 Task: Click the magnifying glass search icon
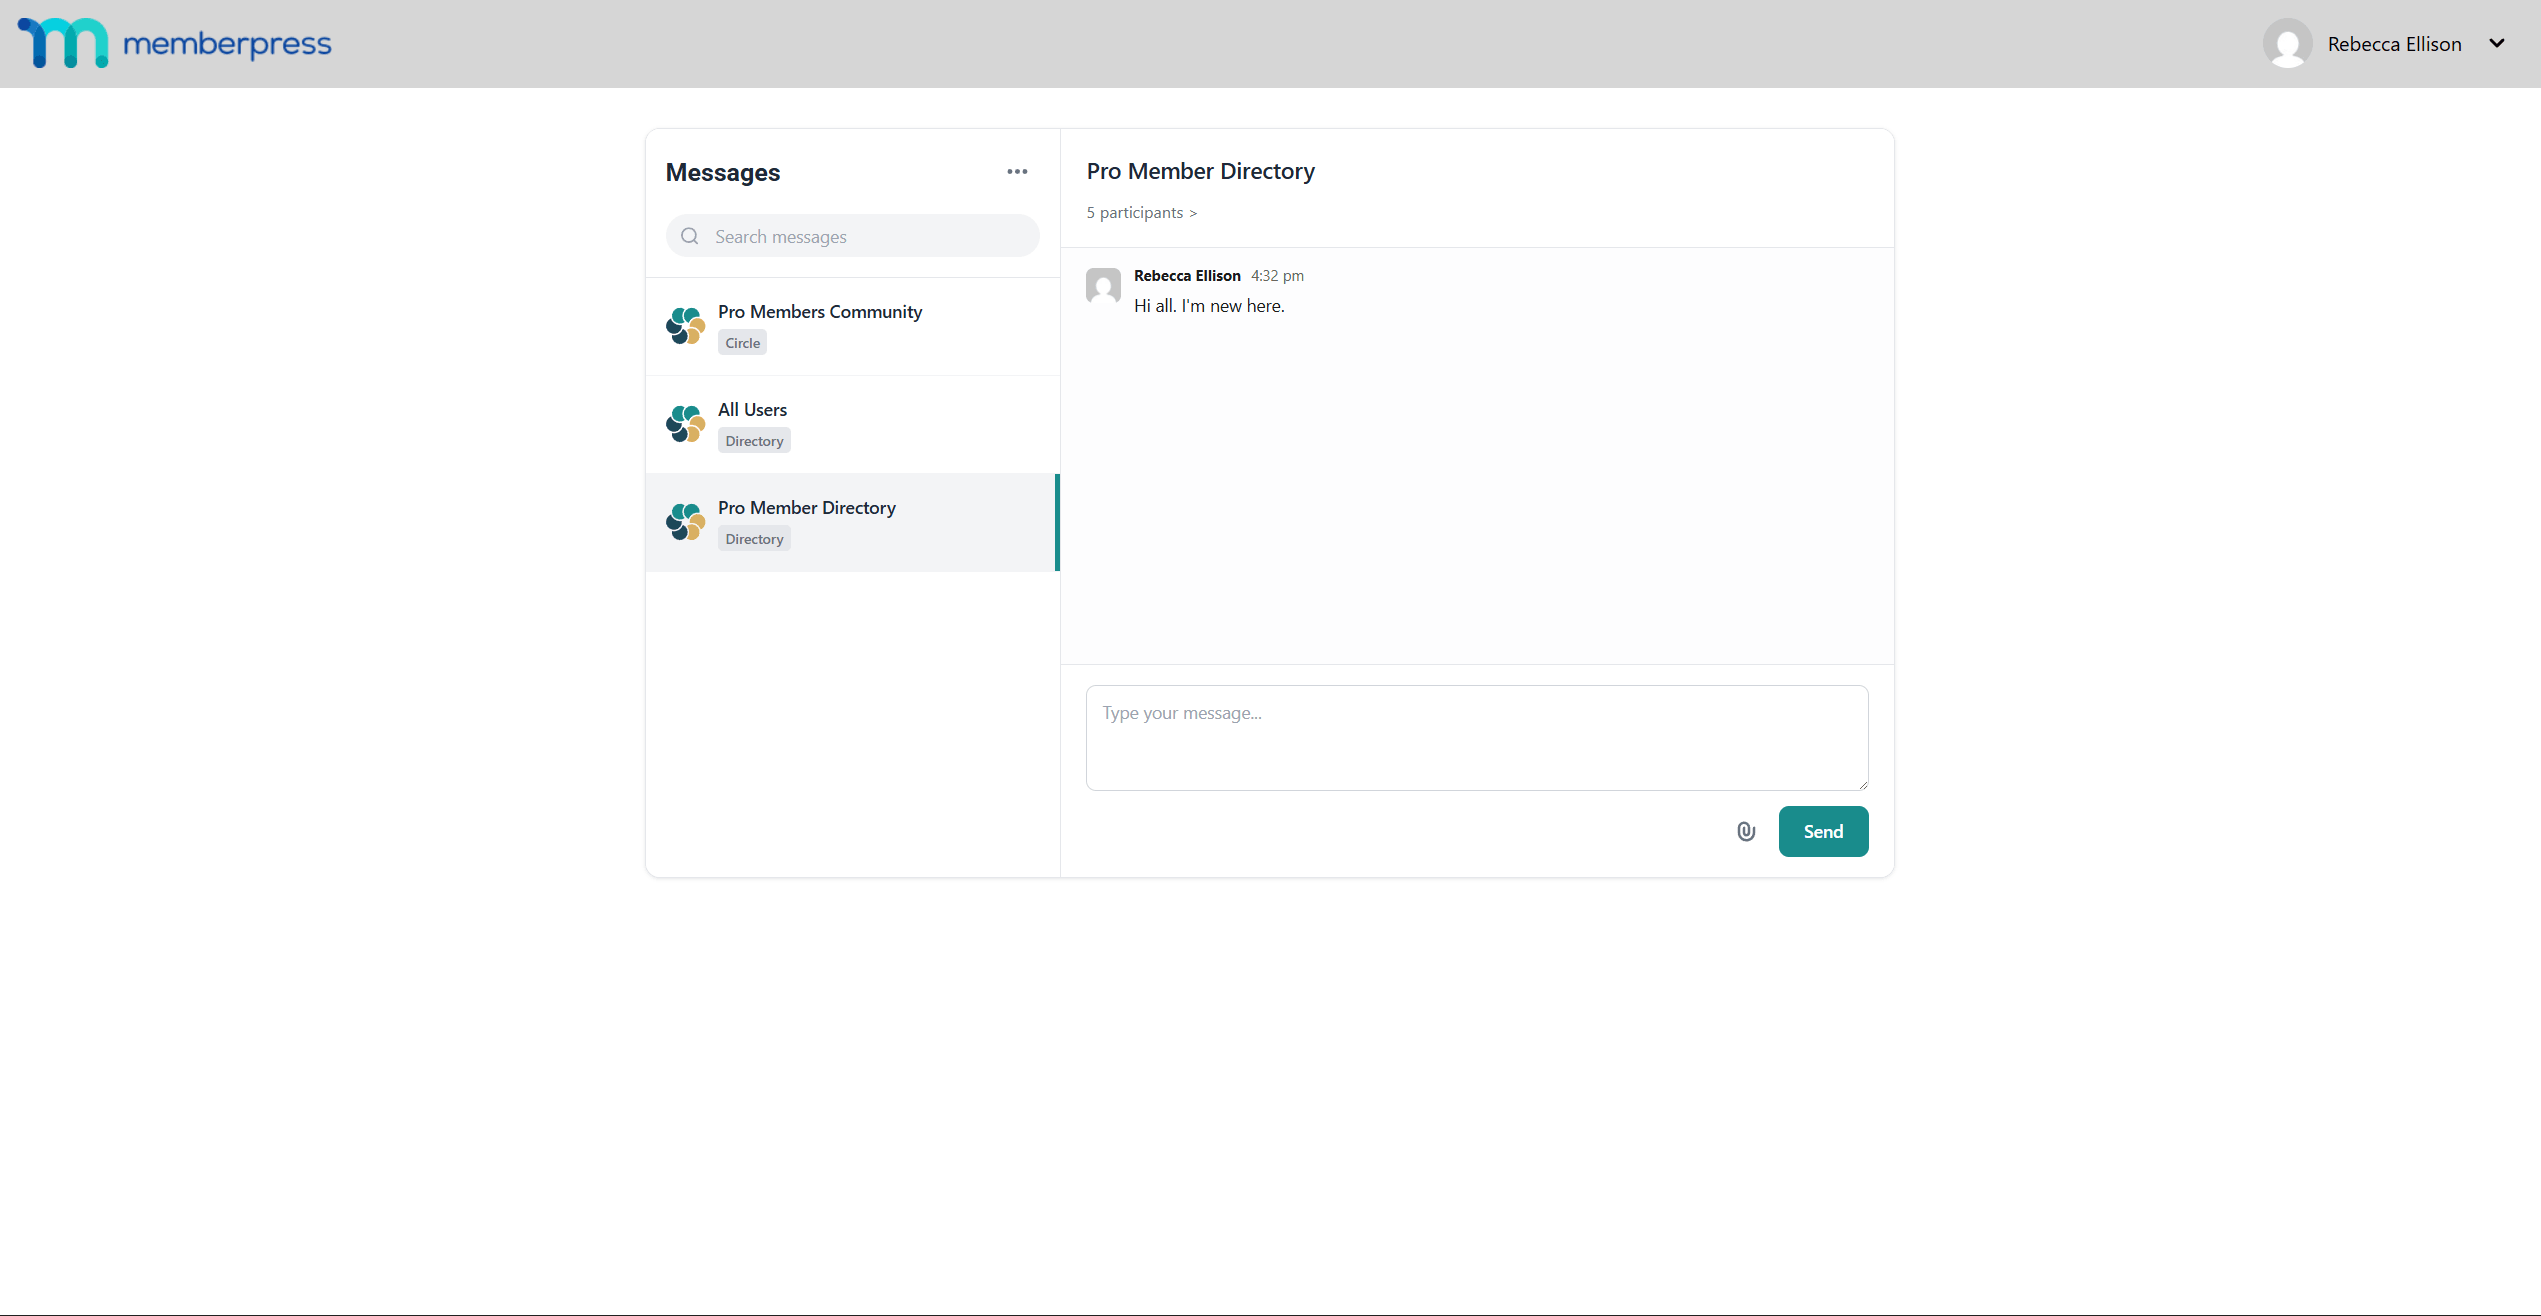click(690, 236)
